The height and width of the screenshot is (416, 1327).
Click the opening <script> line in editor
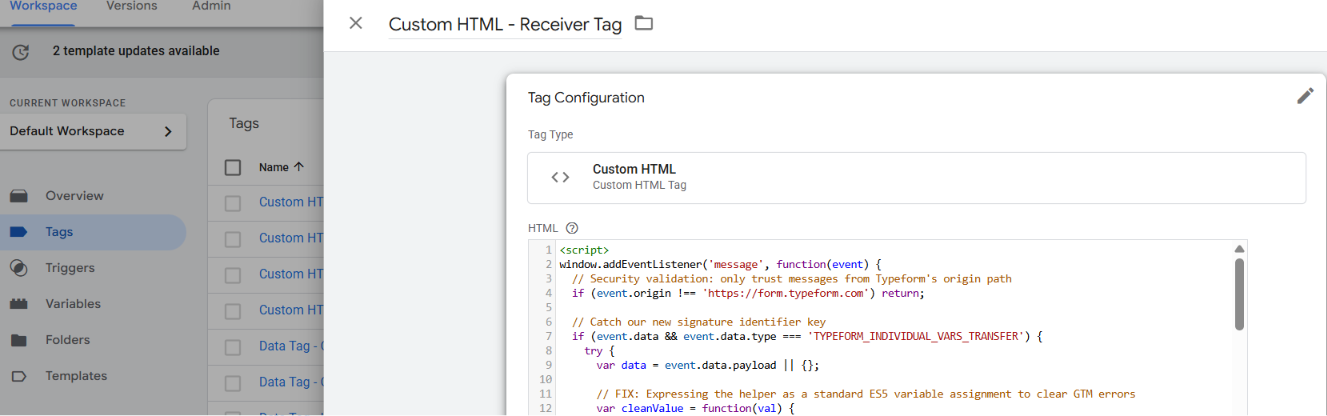pos(585,250)
